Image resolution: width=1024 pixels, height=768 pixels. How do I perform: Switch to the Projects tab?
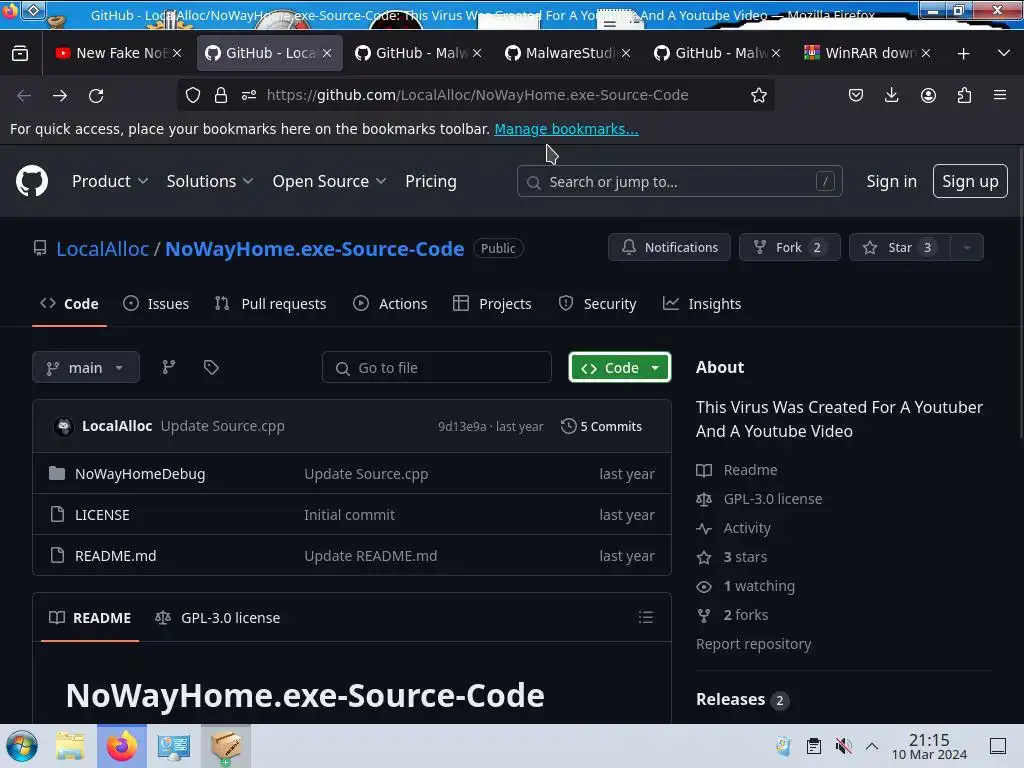click(x=492, y=304)
